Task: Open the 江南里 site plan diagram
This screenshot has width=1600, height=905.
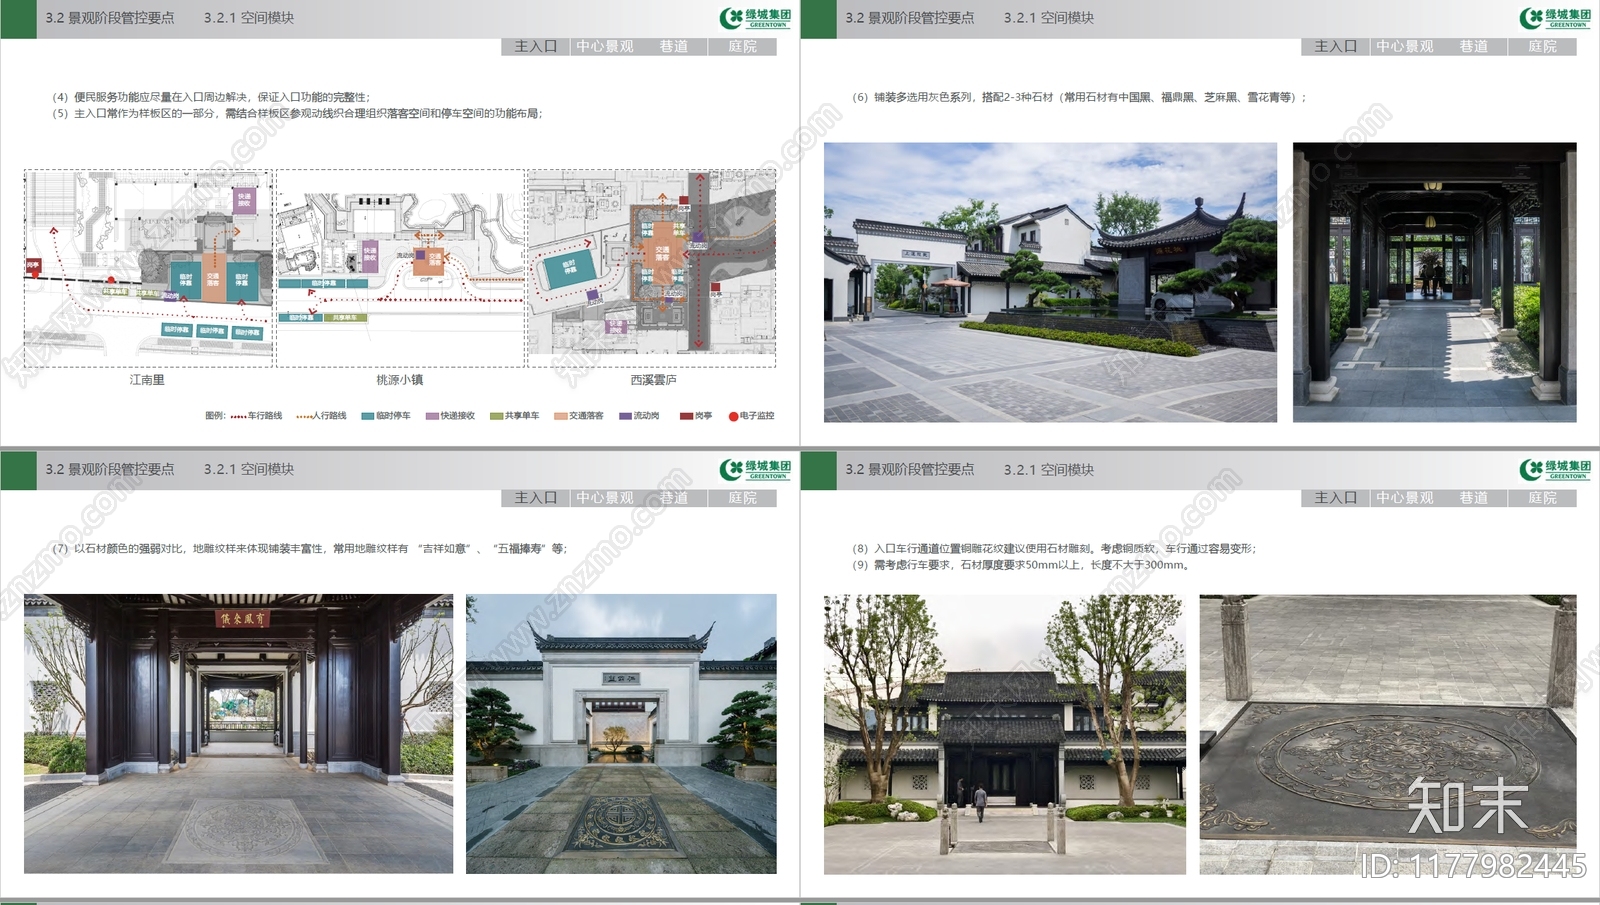Action: pyautogui.click(x=148, y=268)
